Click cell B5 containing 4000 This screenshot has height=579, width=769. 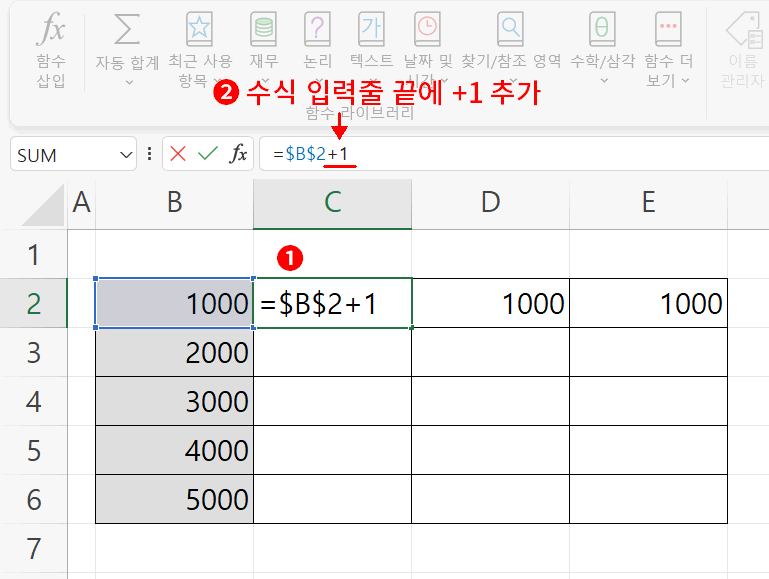tap(175, 450)
